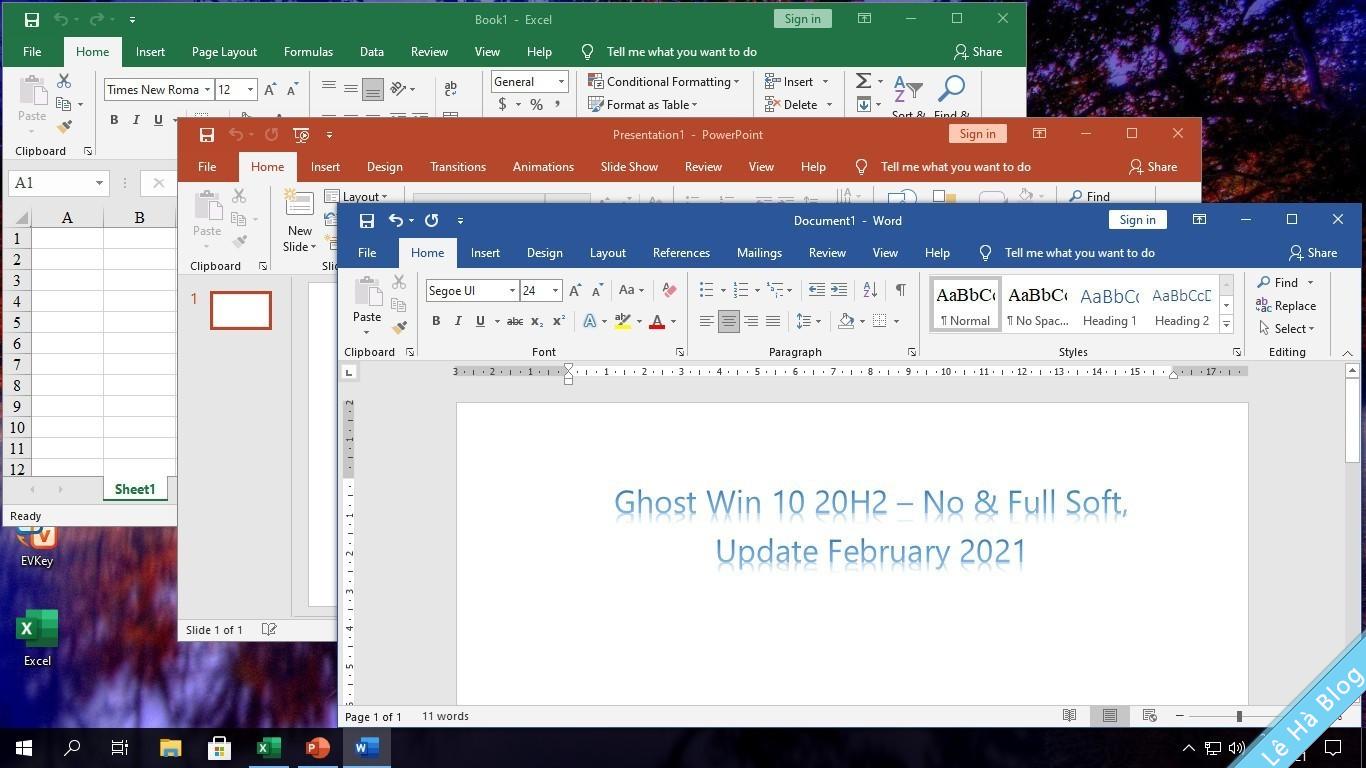Viewport: 1366px width, 768px height.
Task: Click the Sign in button in Word
Action: tap(1137, 220)
